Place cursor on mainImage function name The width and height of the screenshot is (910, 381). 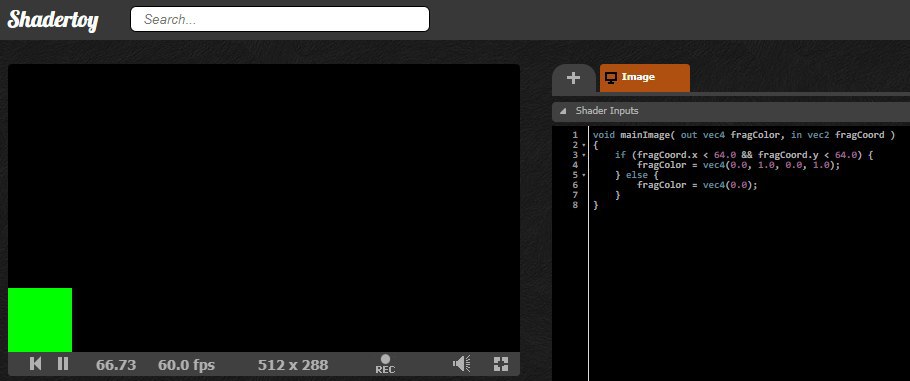pos(644,135)
